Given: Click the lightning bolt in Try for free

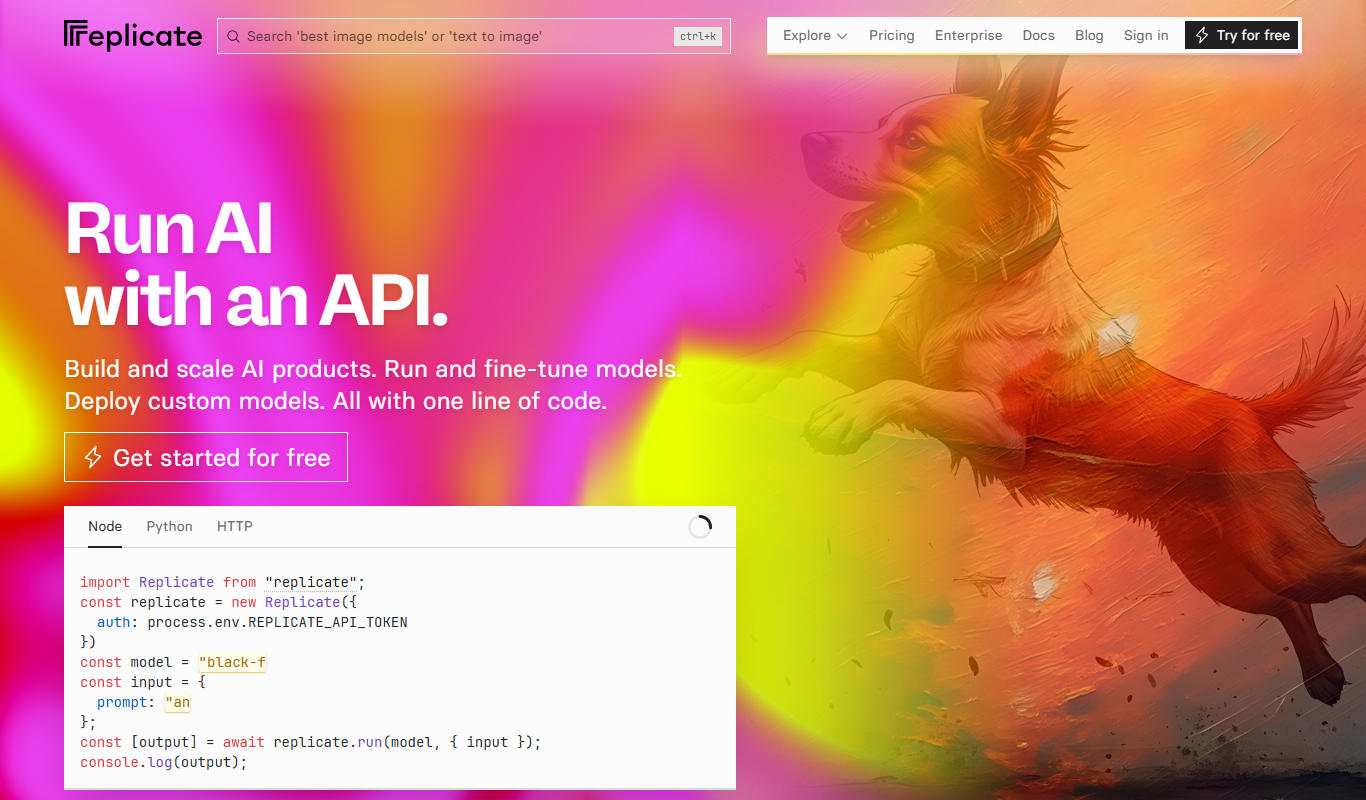Looking at the screenshot, I should (x=1202, y=35).
